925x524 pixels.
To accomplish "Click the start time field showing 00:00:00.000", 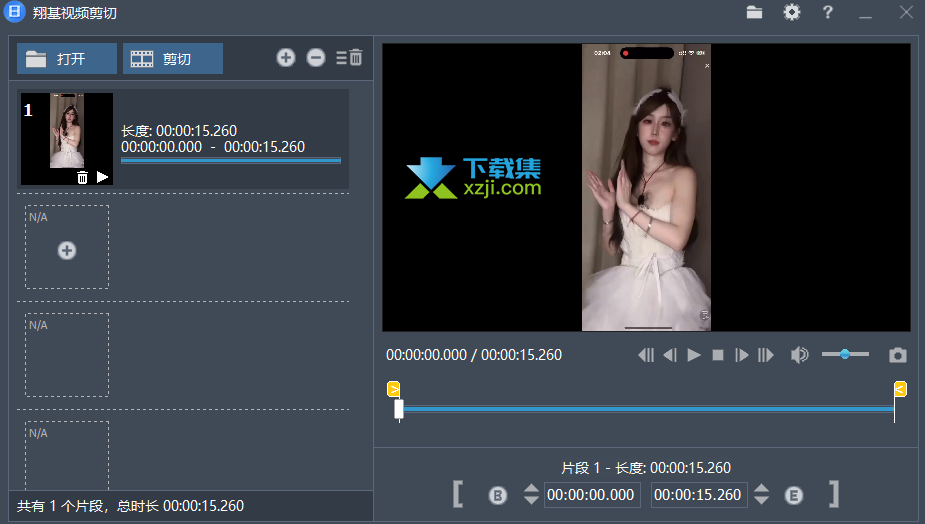I will coord(592,495).
